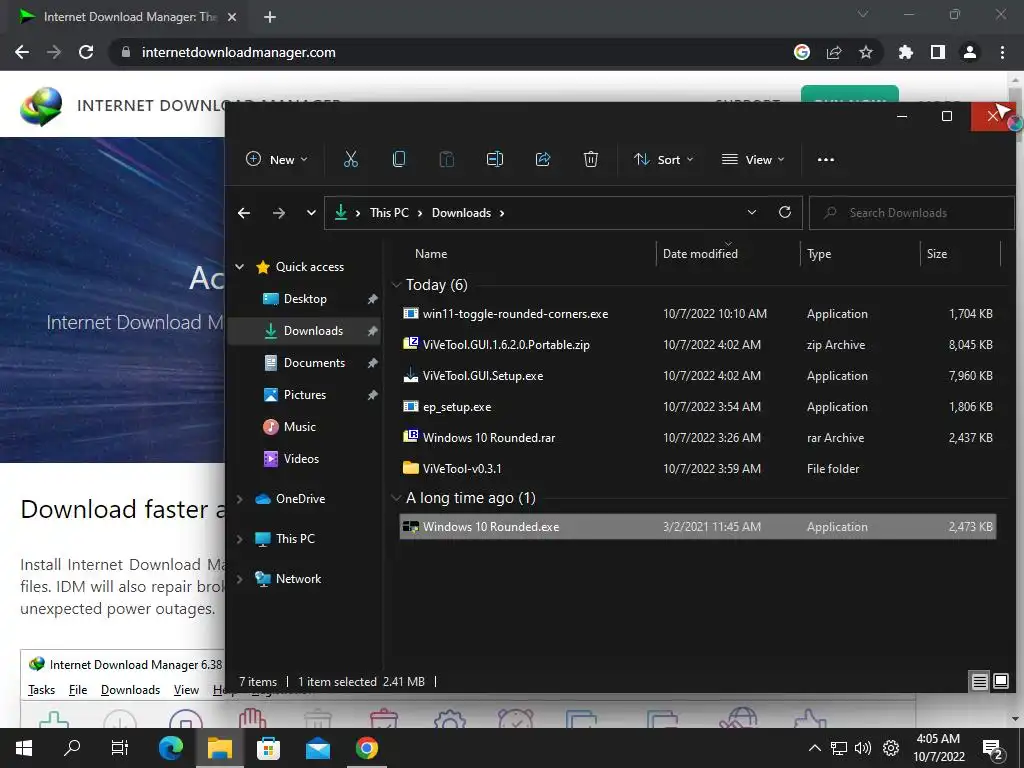Click the Rename icon in Explorer toolbar
Viewport: 1024px width, 768px height.
tap(495, 159)
